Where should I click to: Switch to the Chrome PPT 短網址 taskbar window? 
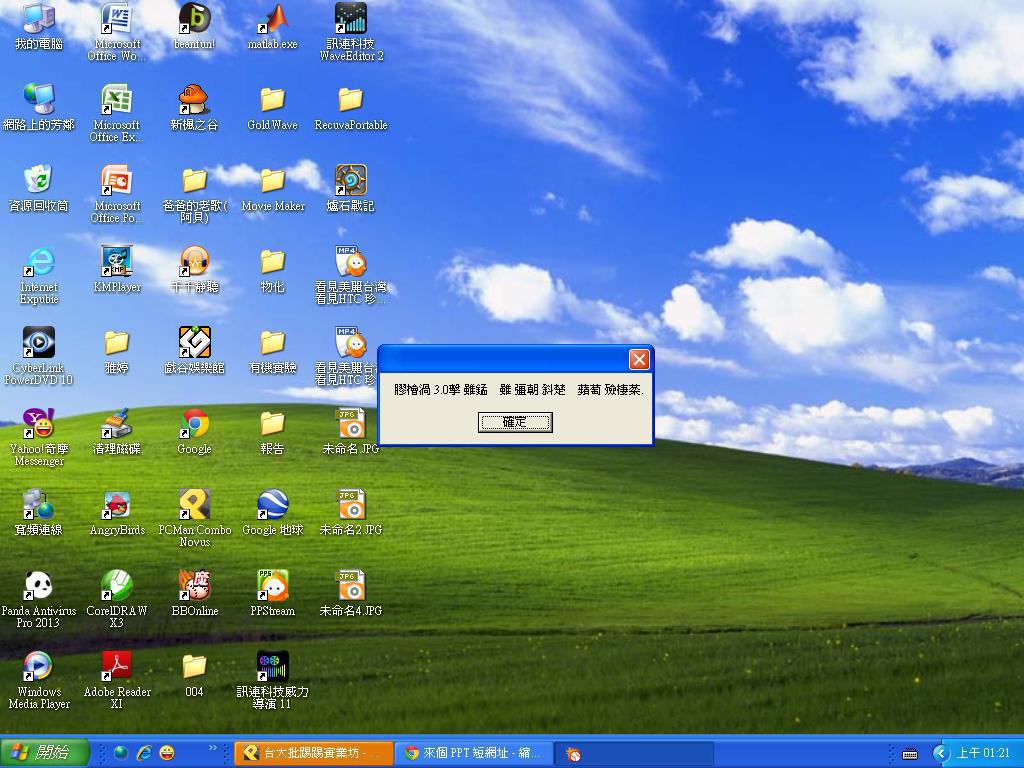[474, 753]
